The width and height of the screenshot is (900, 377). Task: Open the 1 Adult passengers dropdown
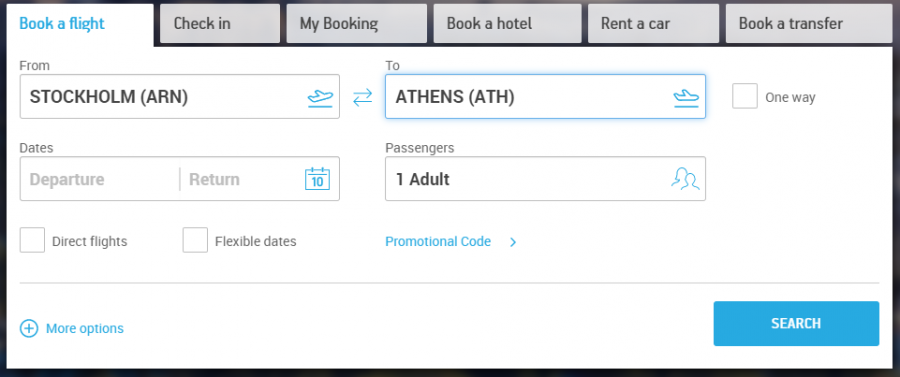coord(545,178)
